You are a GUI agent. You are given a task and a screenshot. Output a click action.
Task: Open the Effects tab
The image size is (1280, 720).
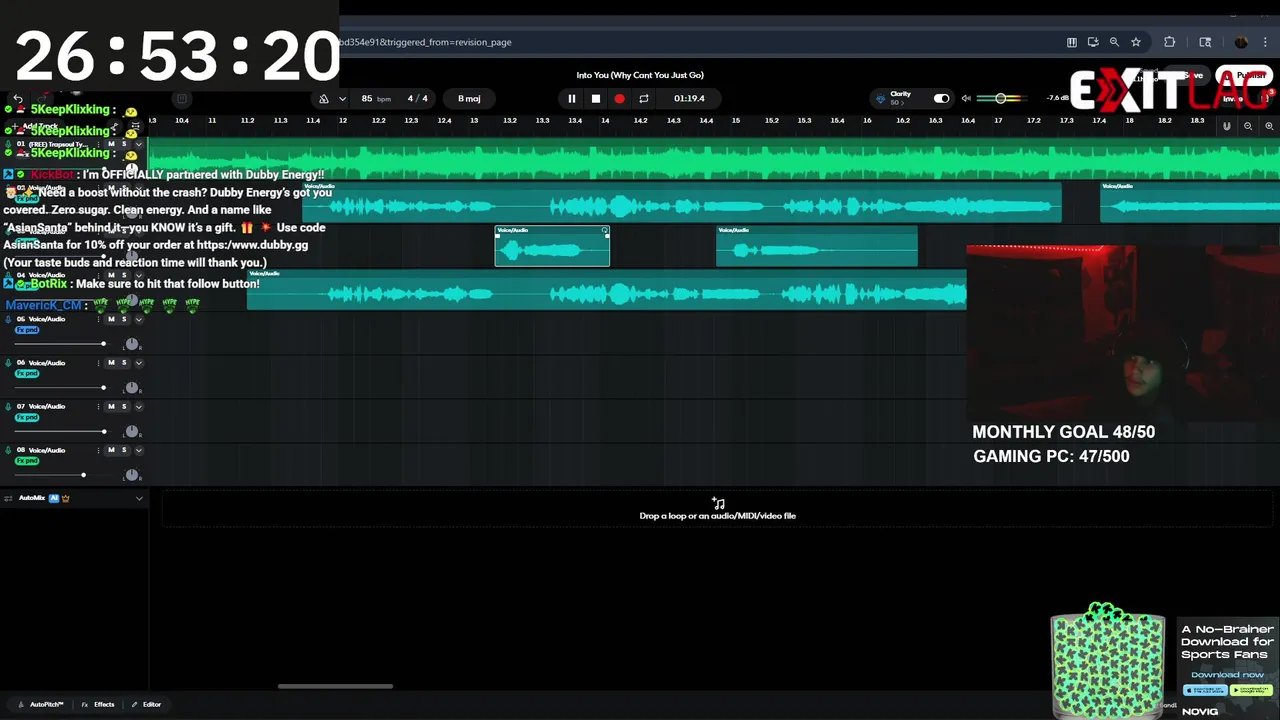[x=98, y=704]
